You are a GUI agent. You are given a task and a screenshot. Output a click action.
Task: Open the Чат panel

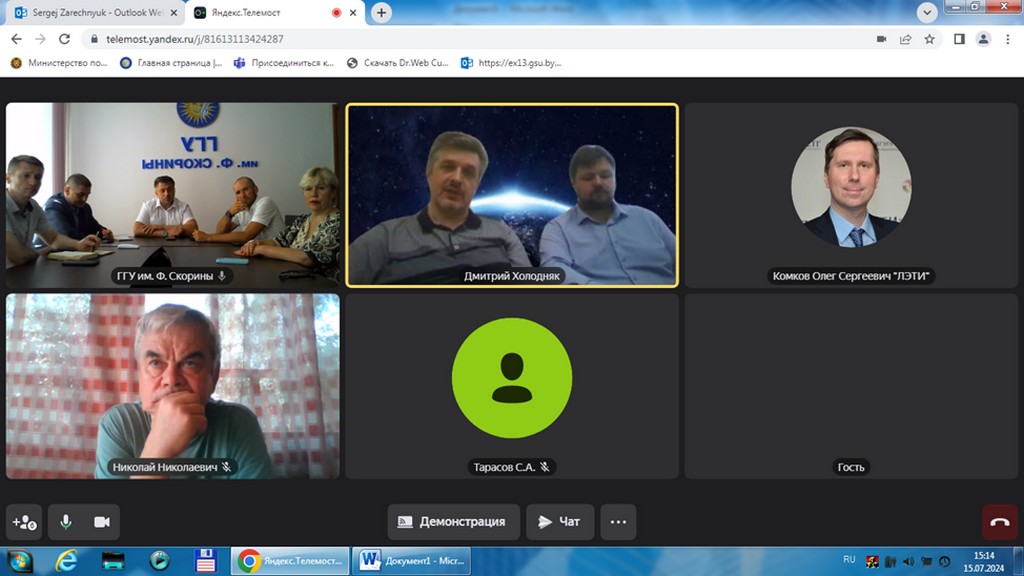click(559, 522)
